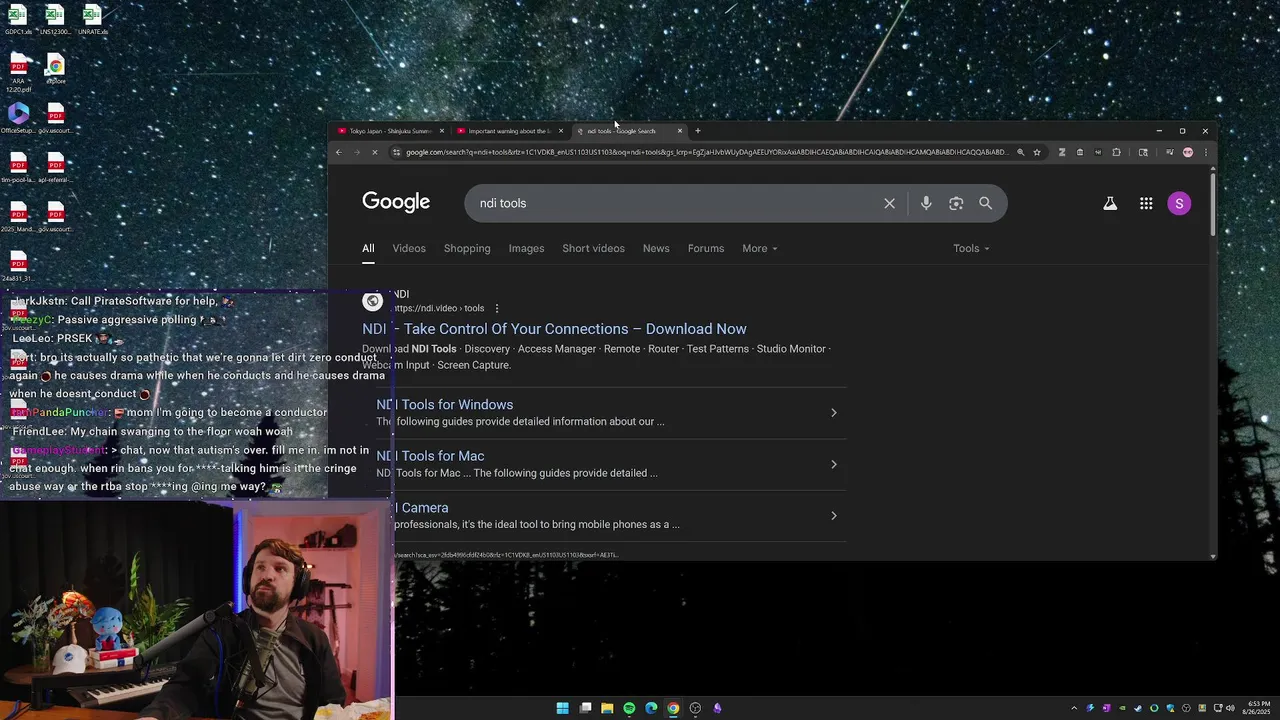Open the ARA 12.20.pdf desktop file
Viewport: 1280px width, 720px height.
point(18,73)
